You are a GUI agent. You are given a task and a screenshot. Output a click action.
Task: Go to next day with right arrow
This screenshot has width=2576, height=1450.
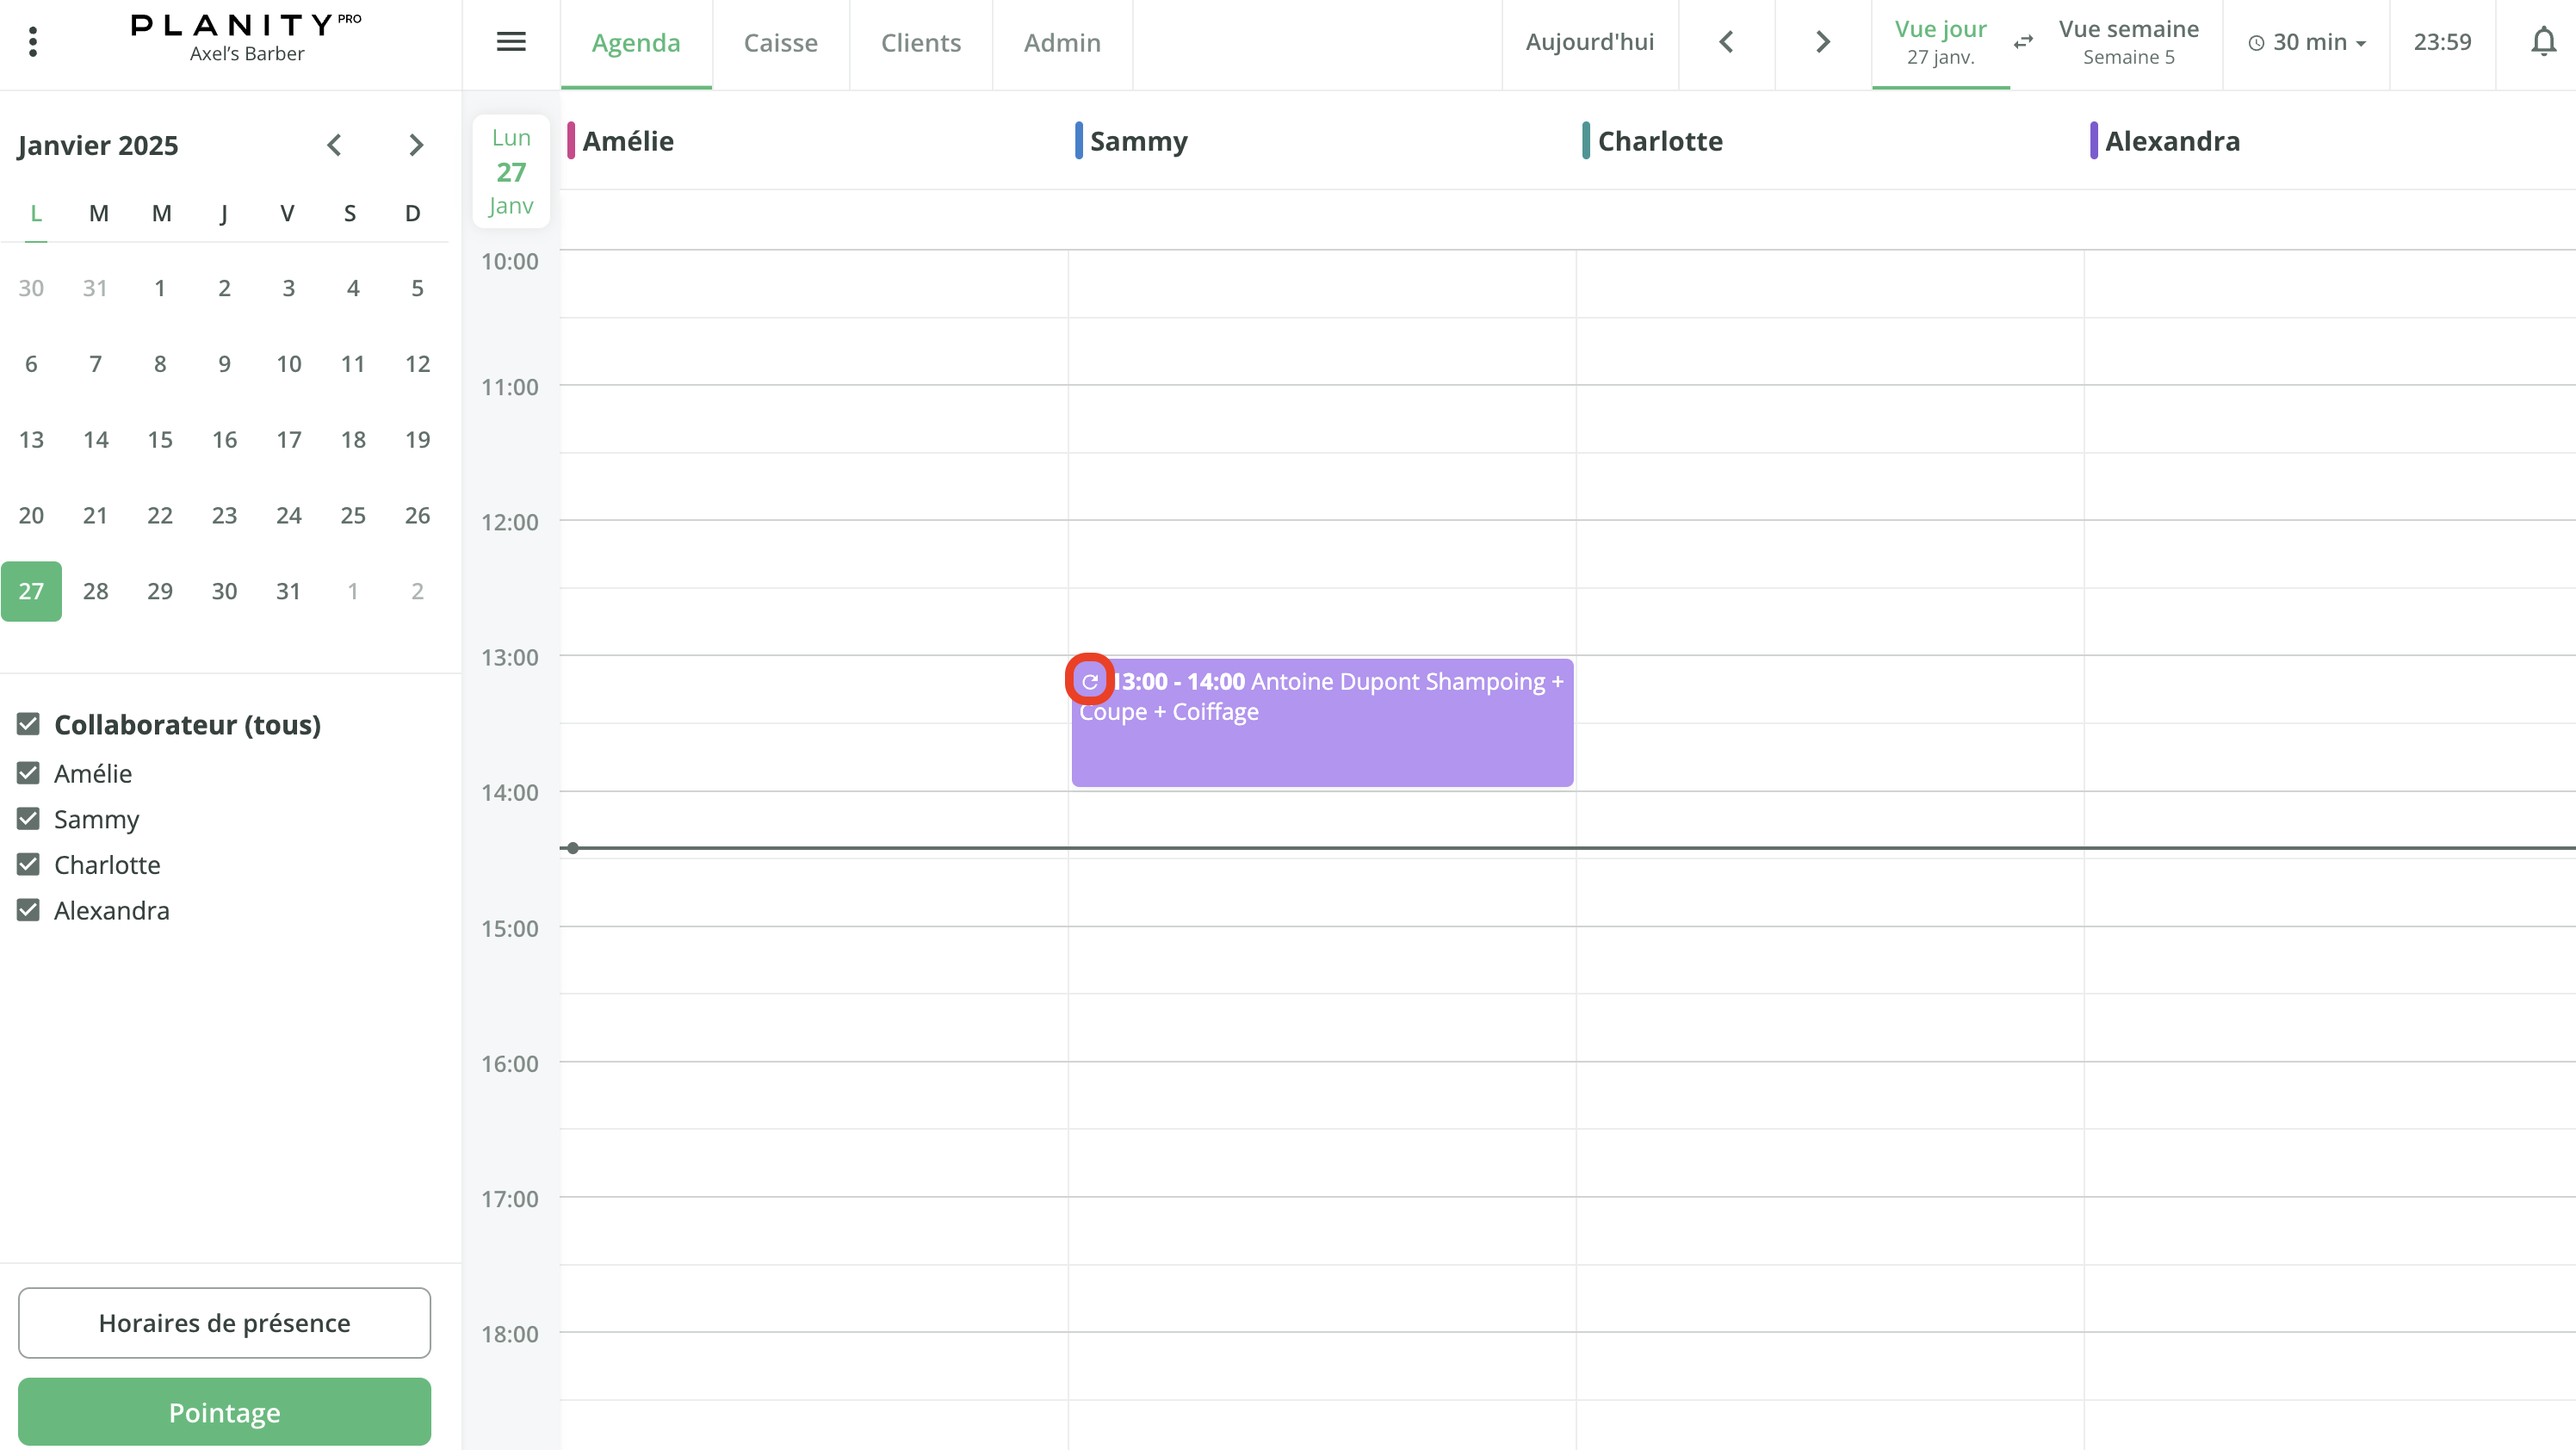coord(1821,42)
